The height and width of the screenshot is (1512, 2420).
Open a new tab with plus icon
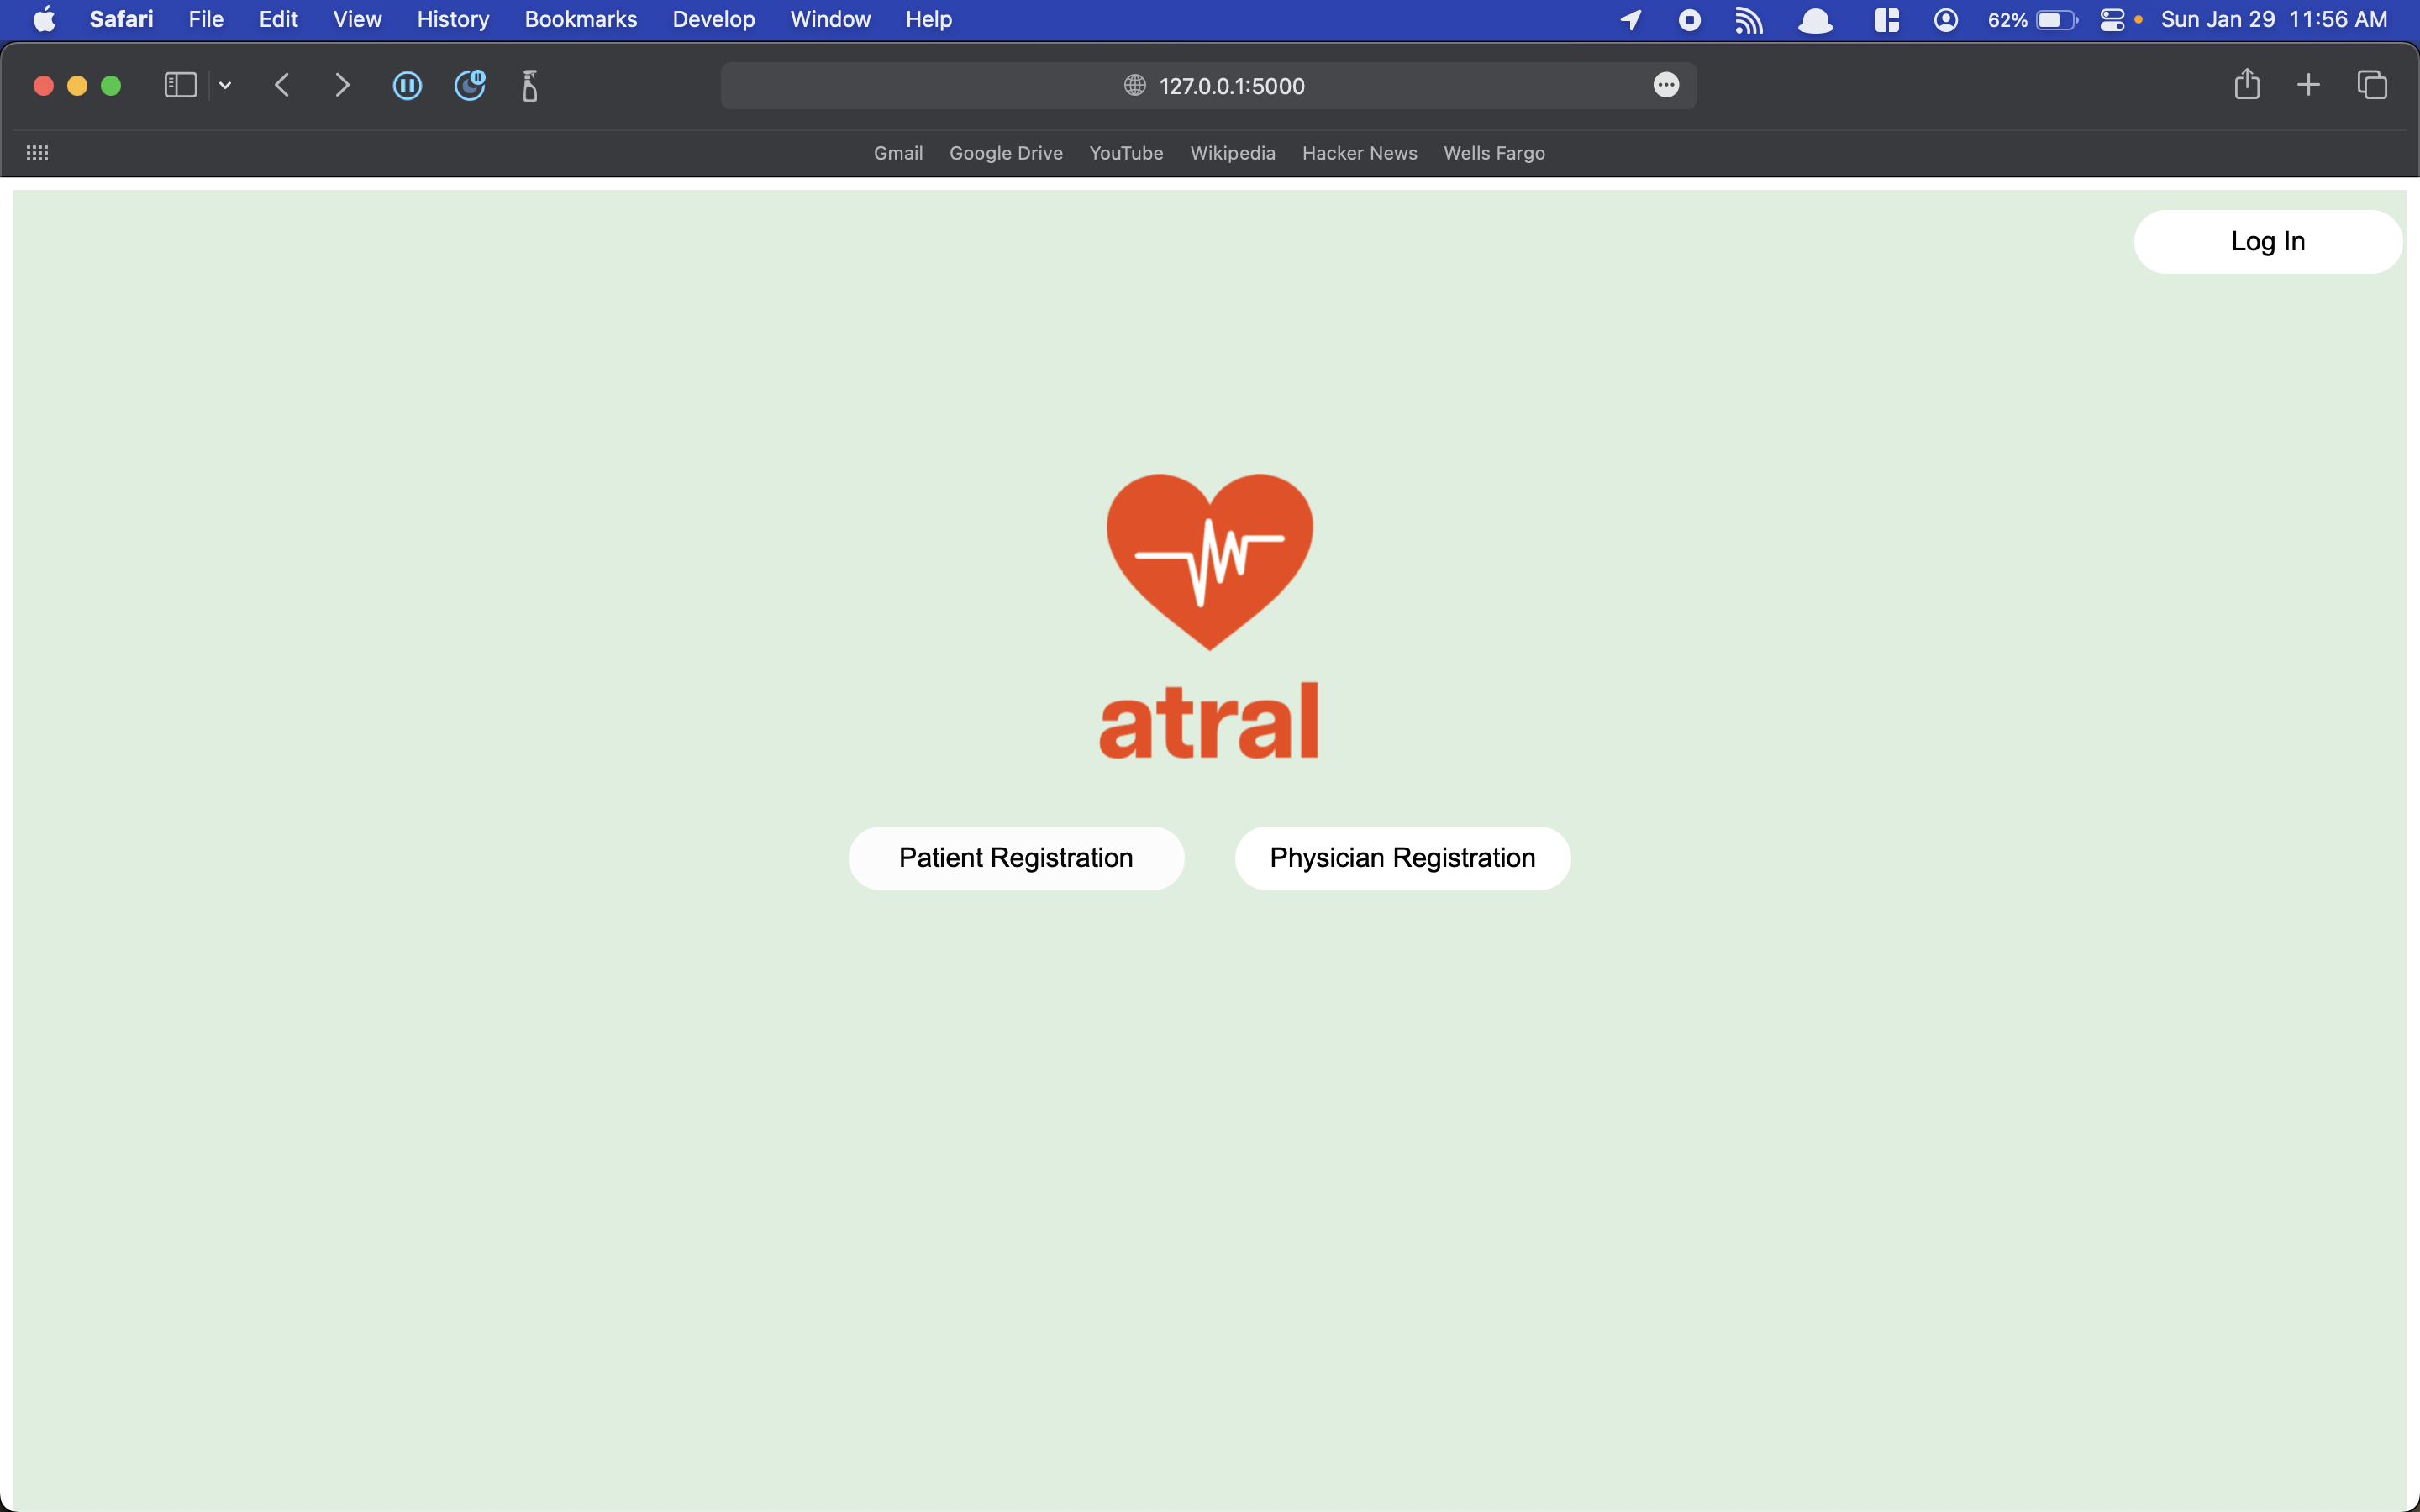2308,85
